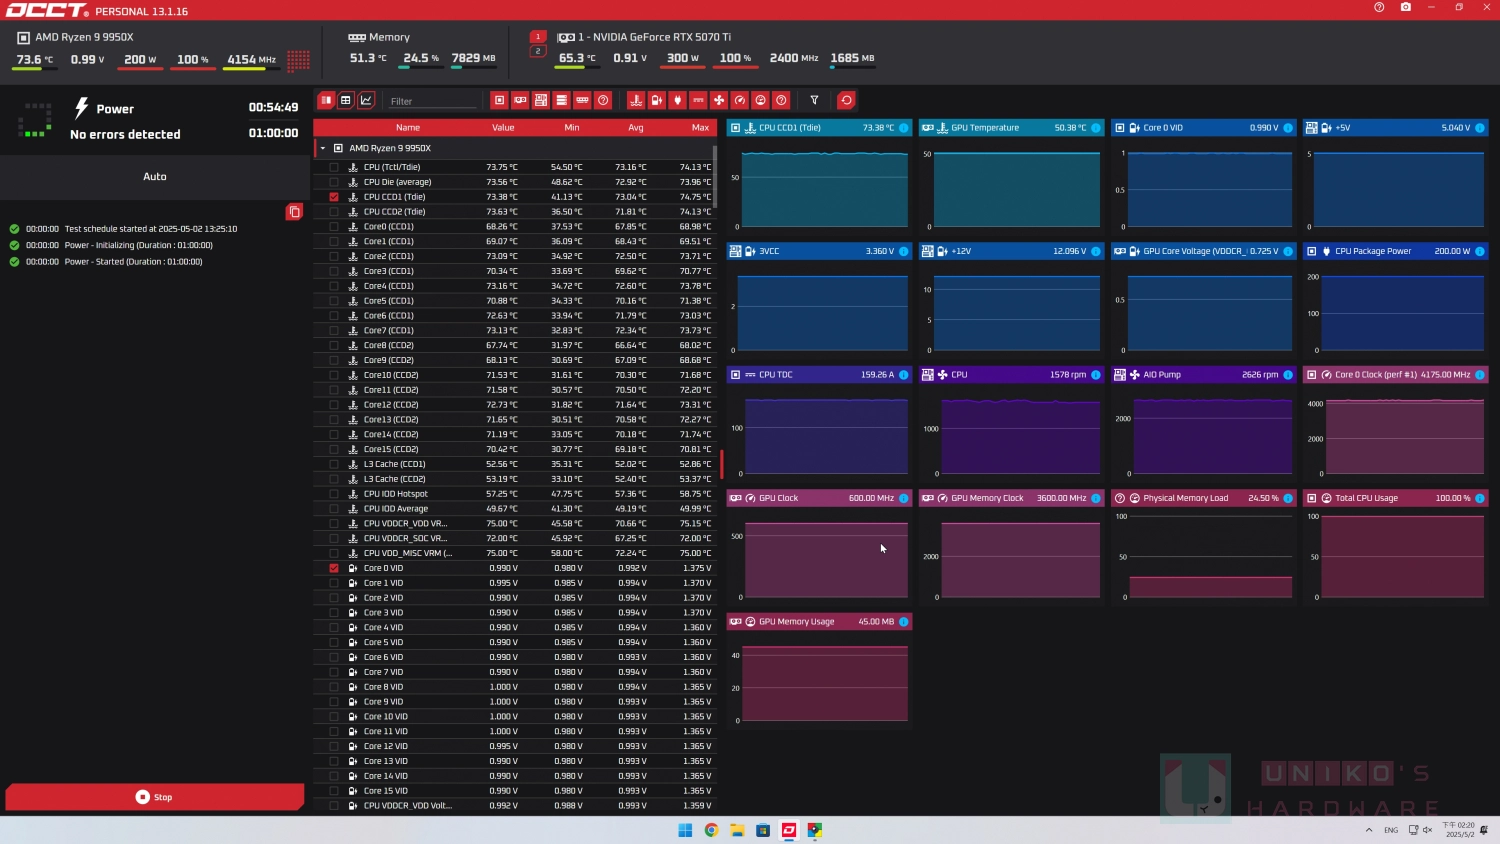Open the Windows Start menu
1500x844 pixels.
pos(685,830)
